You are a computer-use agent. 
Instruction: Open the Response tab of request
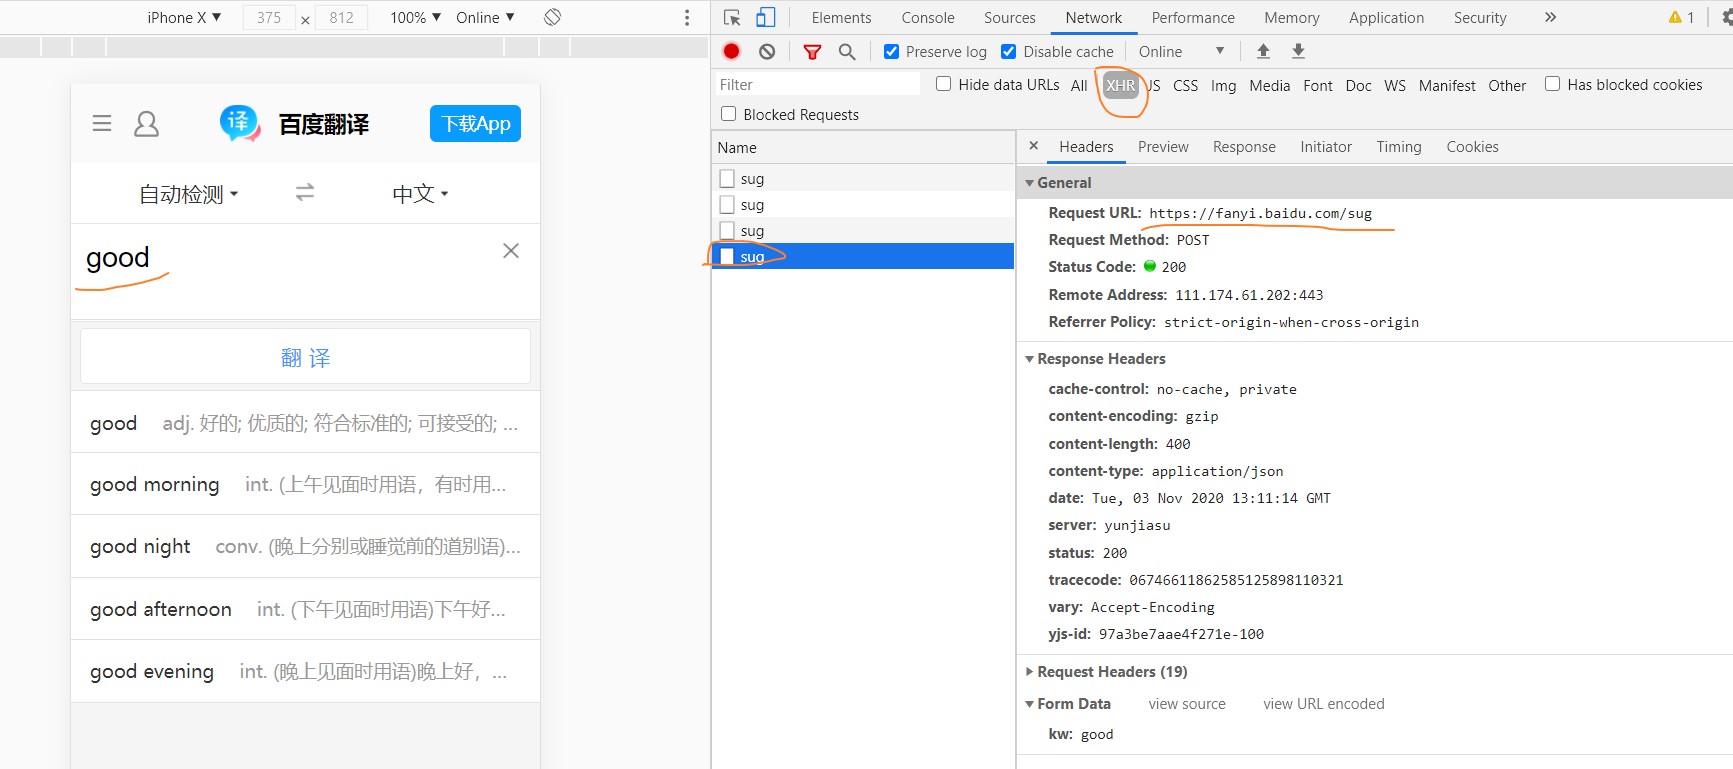(1244, 147)
